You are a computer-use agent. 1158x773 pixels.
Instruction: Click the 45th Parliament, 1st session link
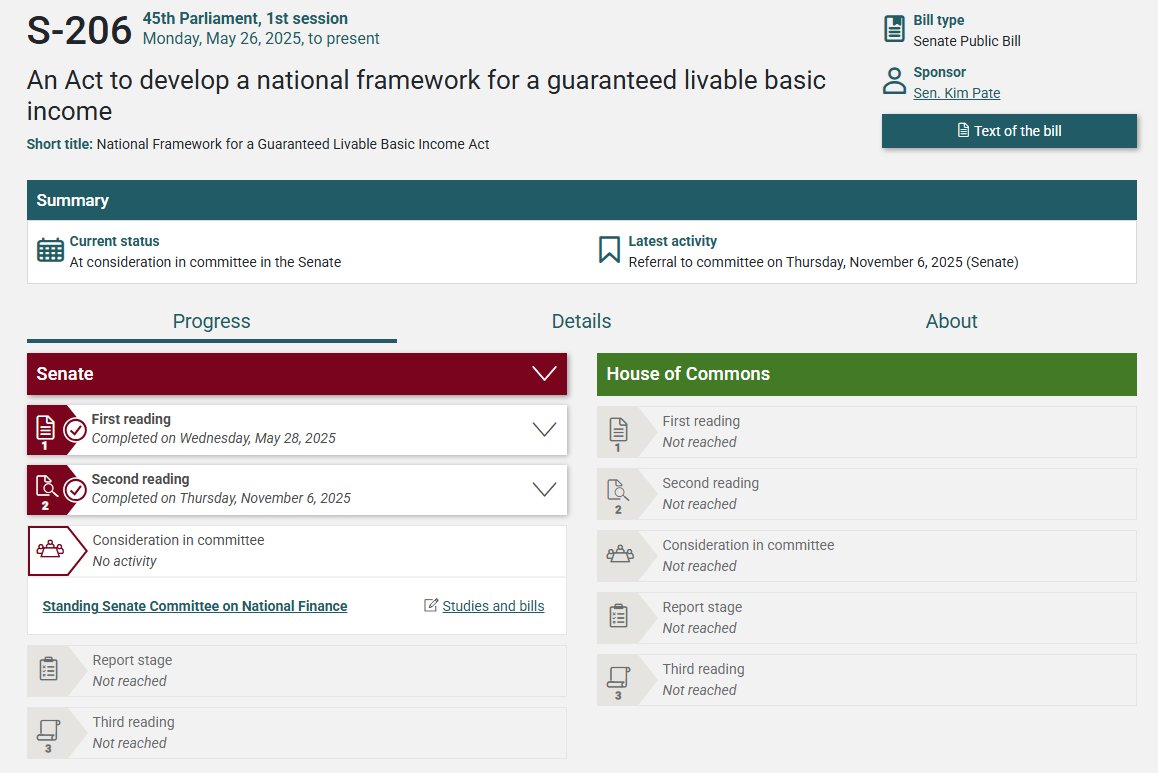click(x=245, y=18)
